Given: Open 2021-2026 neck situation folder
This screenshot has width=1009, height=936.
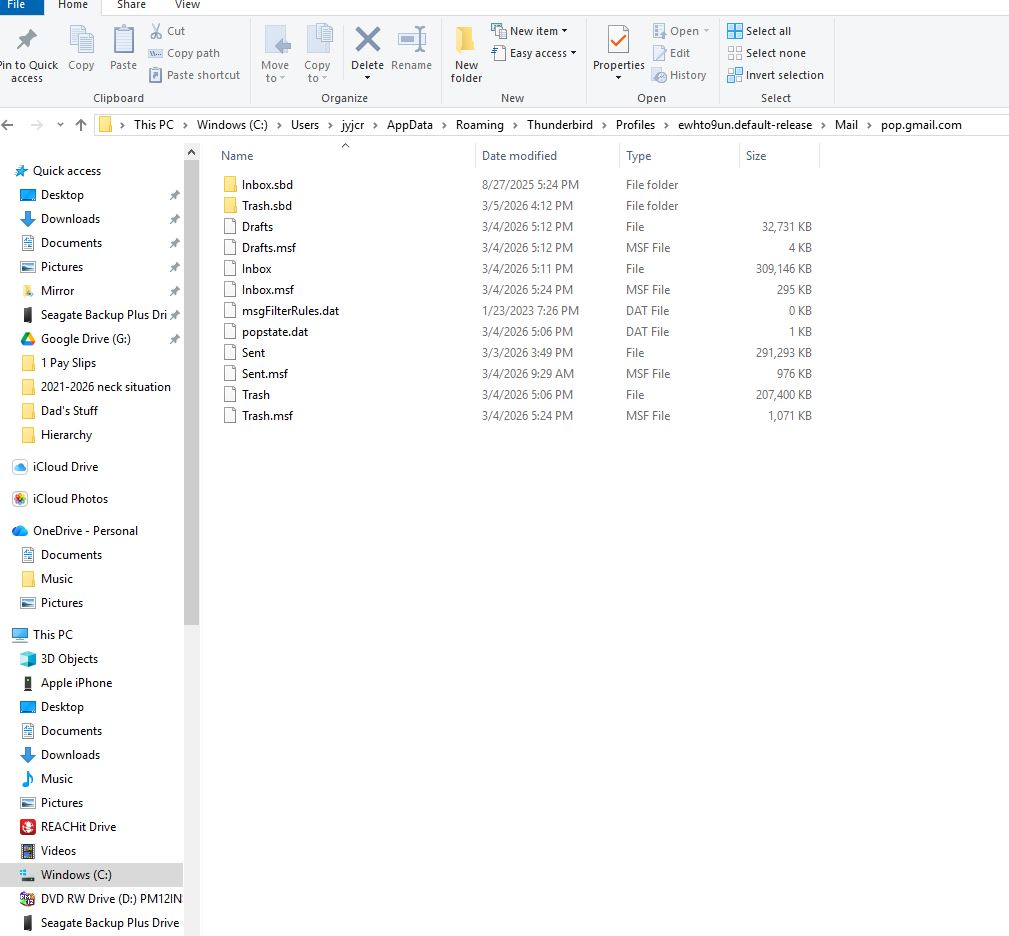Looking at the screenshot, I should tap(106, 387).
